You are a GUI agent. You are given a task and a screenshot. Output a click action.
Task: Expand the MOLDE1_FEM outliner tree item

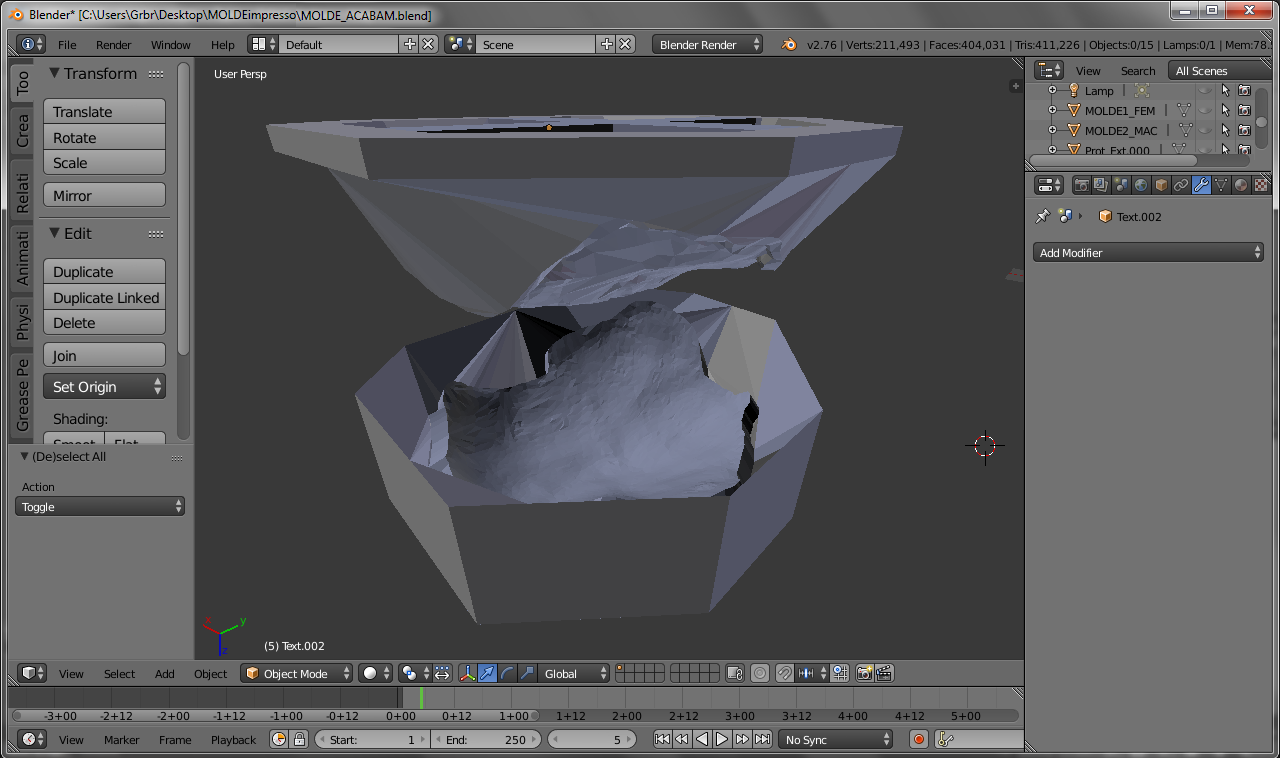click(1052, 110)
